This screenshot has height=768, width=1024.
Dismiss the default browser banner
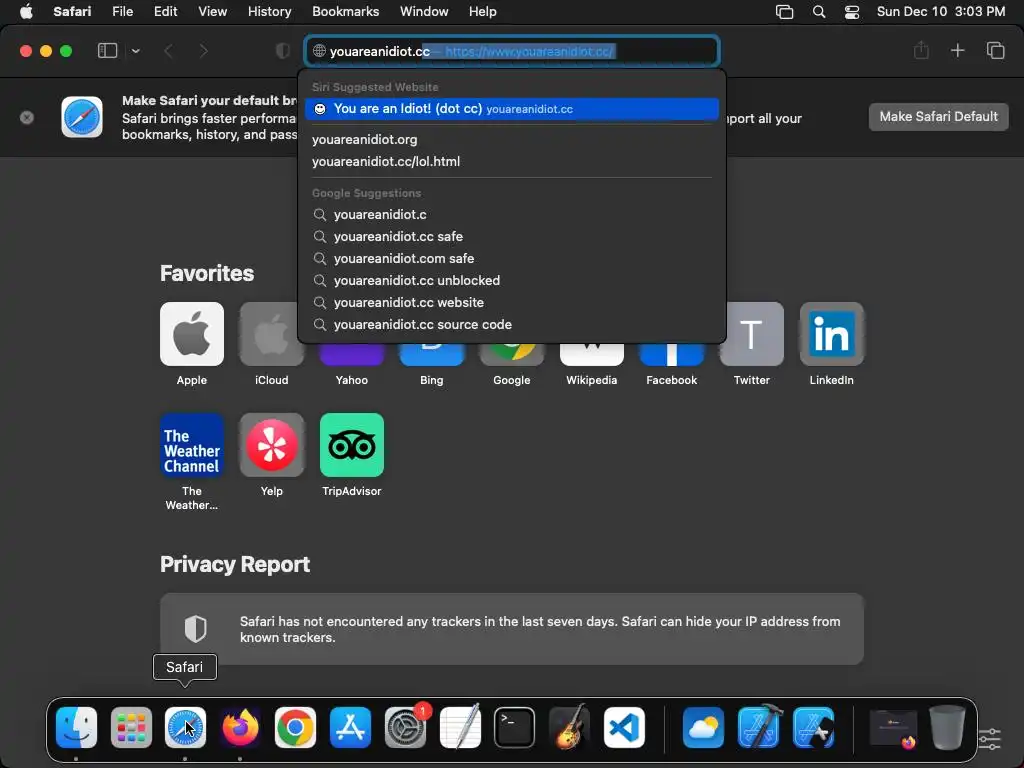point(27,118)
